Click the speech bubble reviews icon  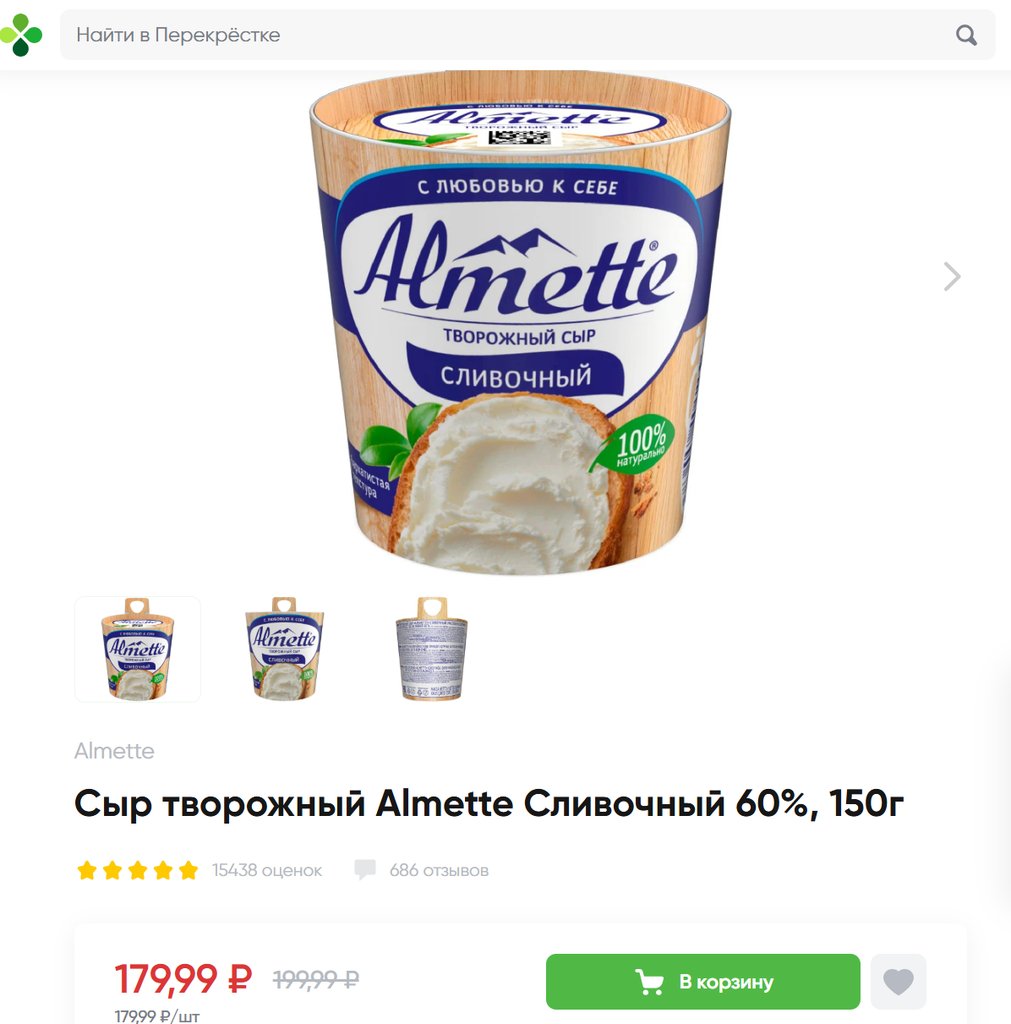click(365, 870)
